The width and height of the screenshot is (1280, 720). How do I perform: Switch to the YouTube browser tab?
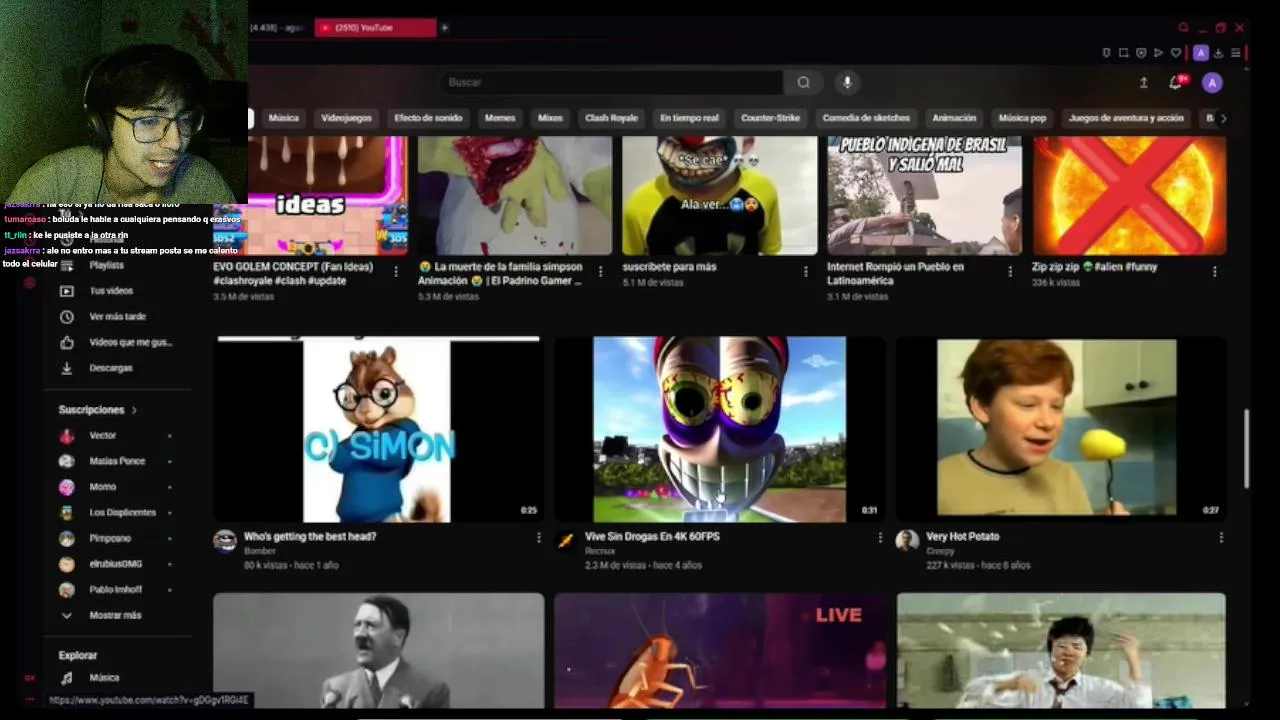pos(375,28)
